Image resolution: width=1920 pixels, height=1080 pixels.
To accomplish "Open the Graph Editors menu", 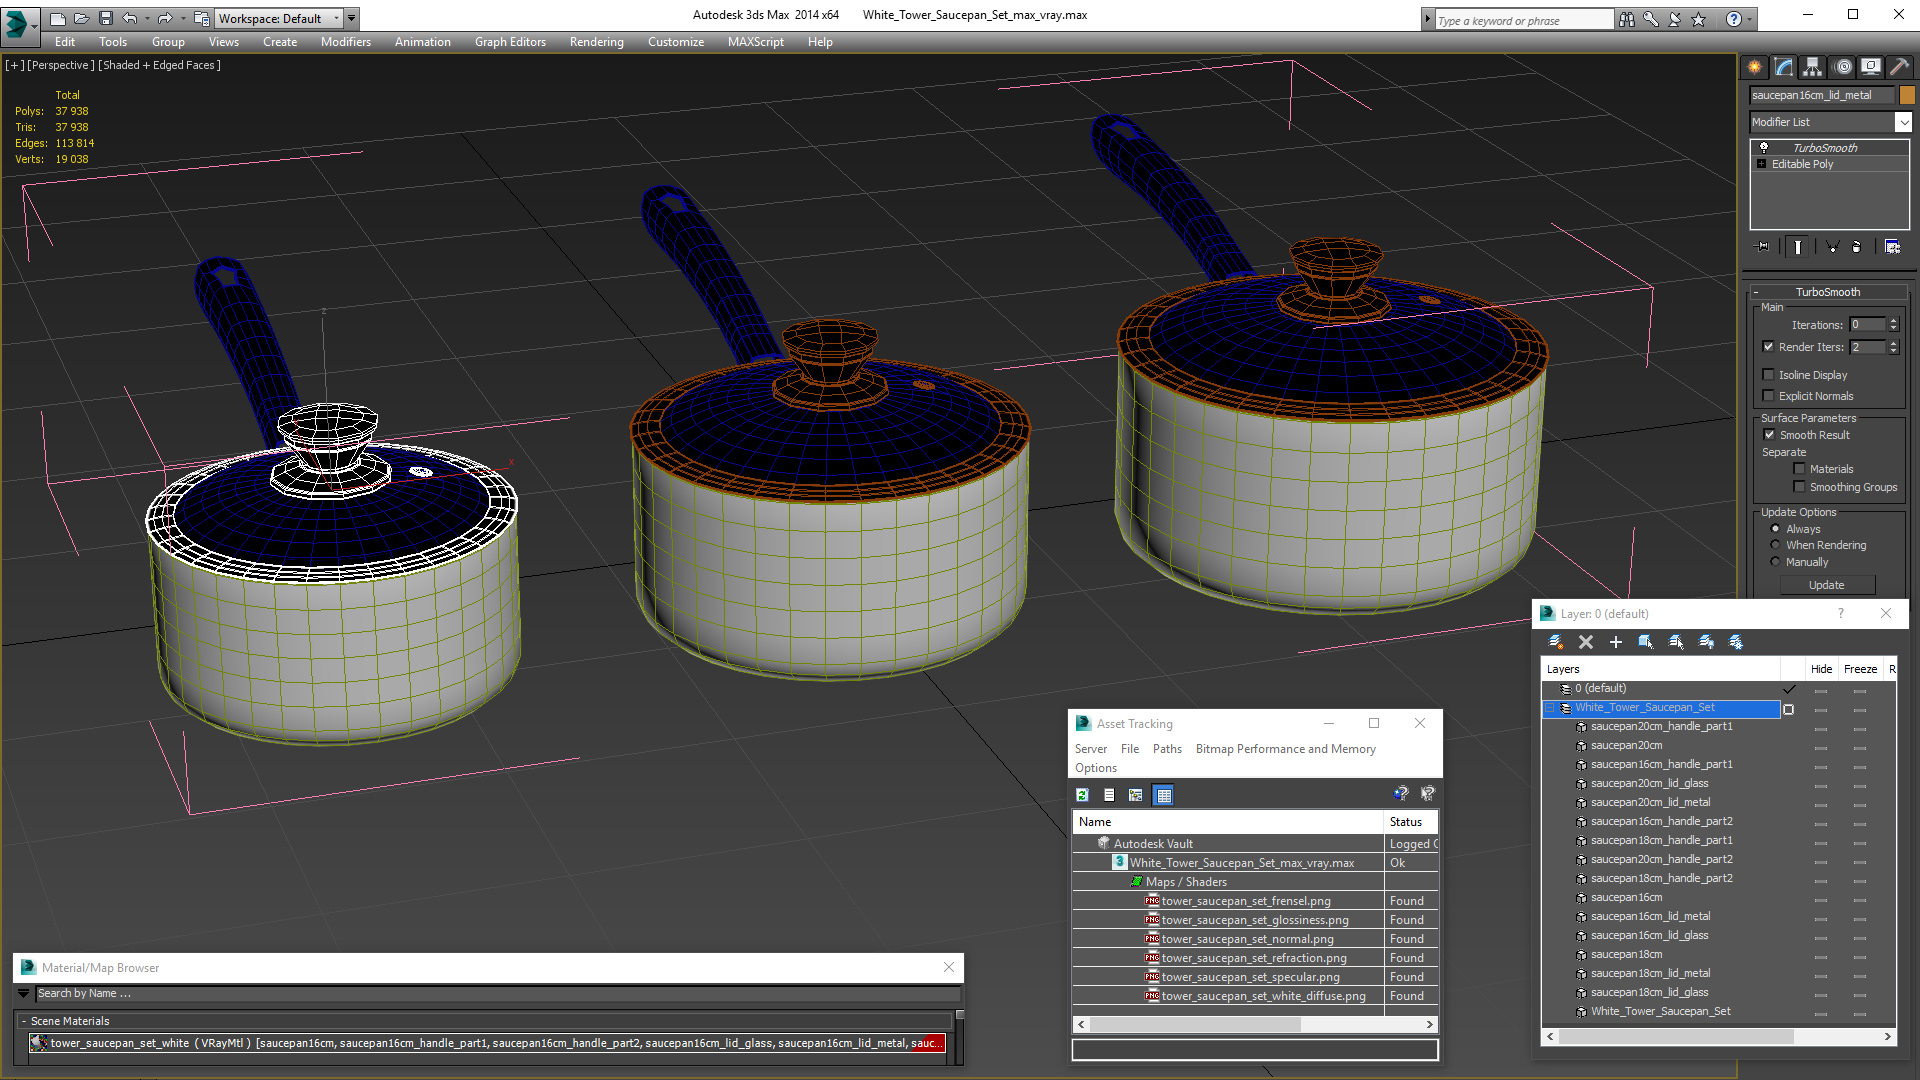I will tap(510, 42).
